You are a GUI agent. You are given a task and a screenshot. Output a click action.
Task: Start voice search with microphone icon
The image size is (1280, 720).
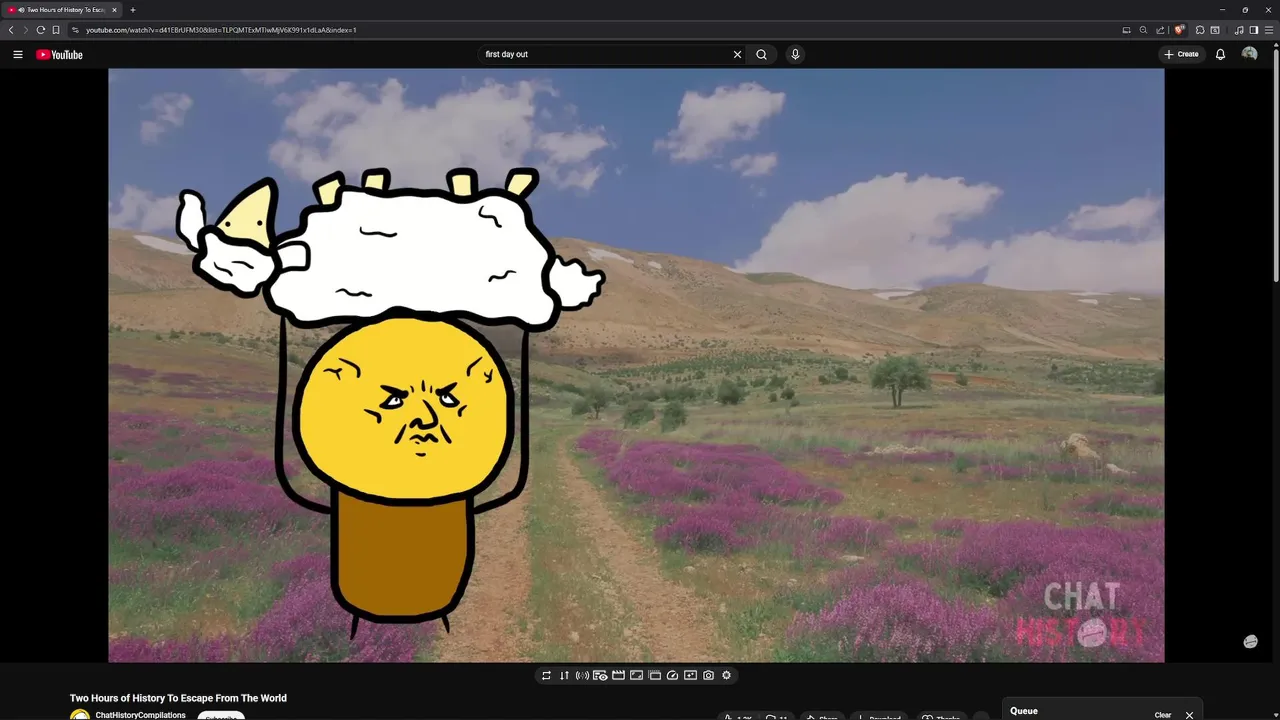[x=795, y=54]
